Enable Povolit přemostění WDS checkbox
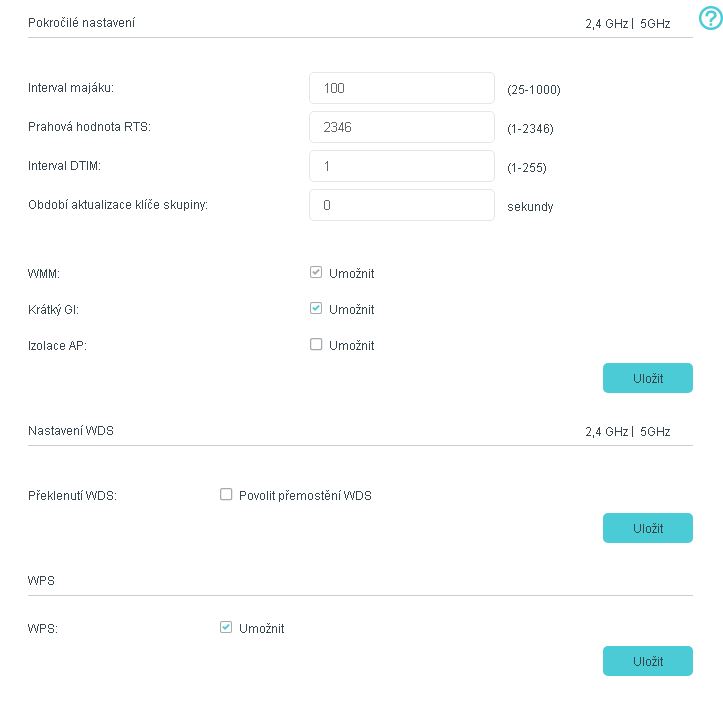This screenshot has width=723, height=708. coord(226,495)
